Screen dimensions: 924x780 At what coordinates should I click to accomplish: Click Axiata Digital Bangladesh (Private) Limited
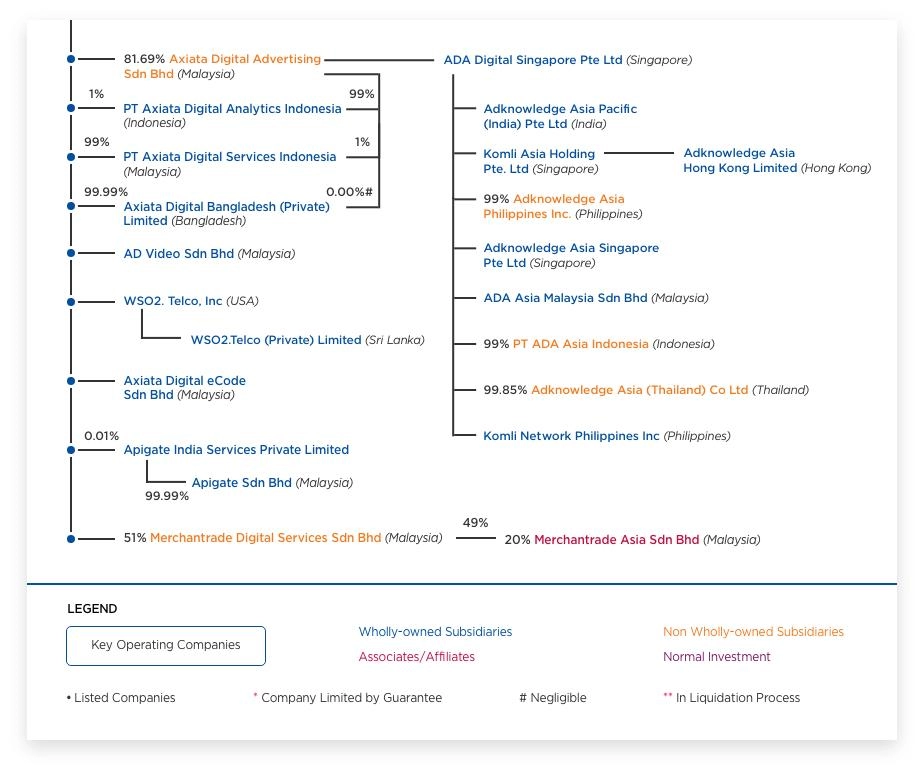tap(226, 213)
